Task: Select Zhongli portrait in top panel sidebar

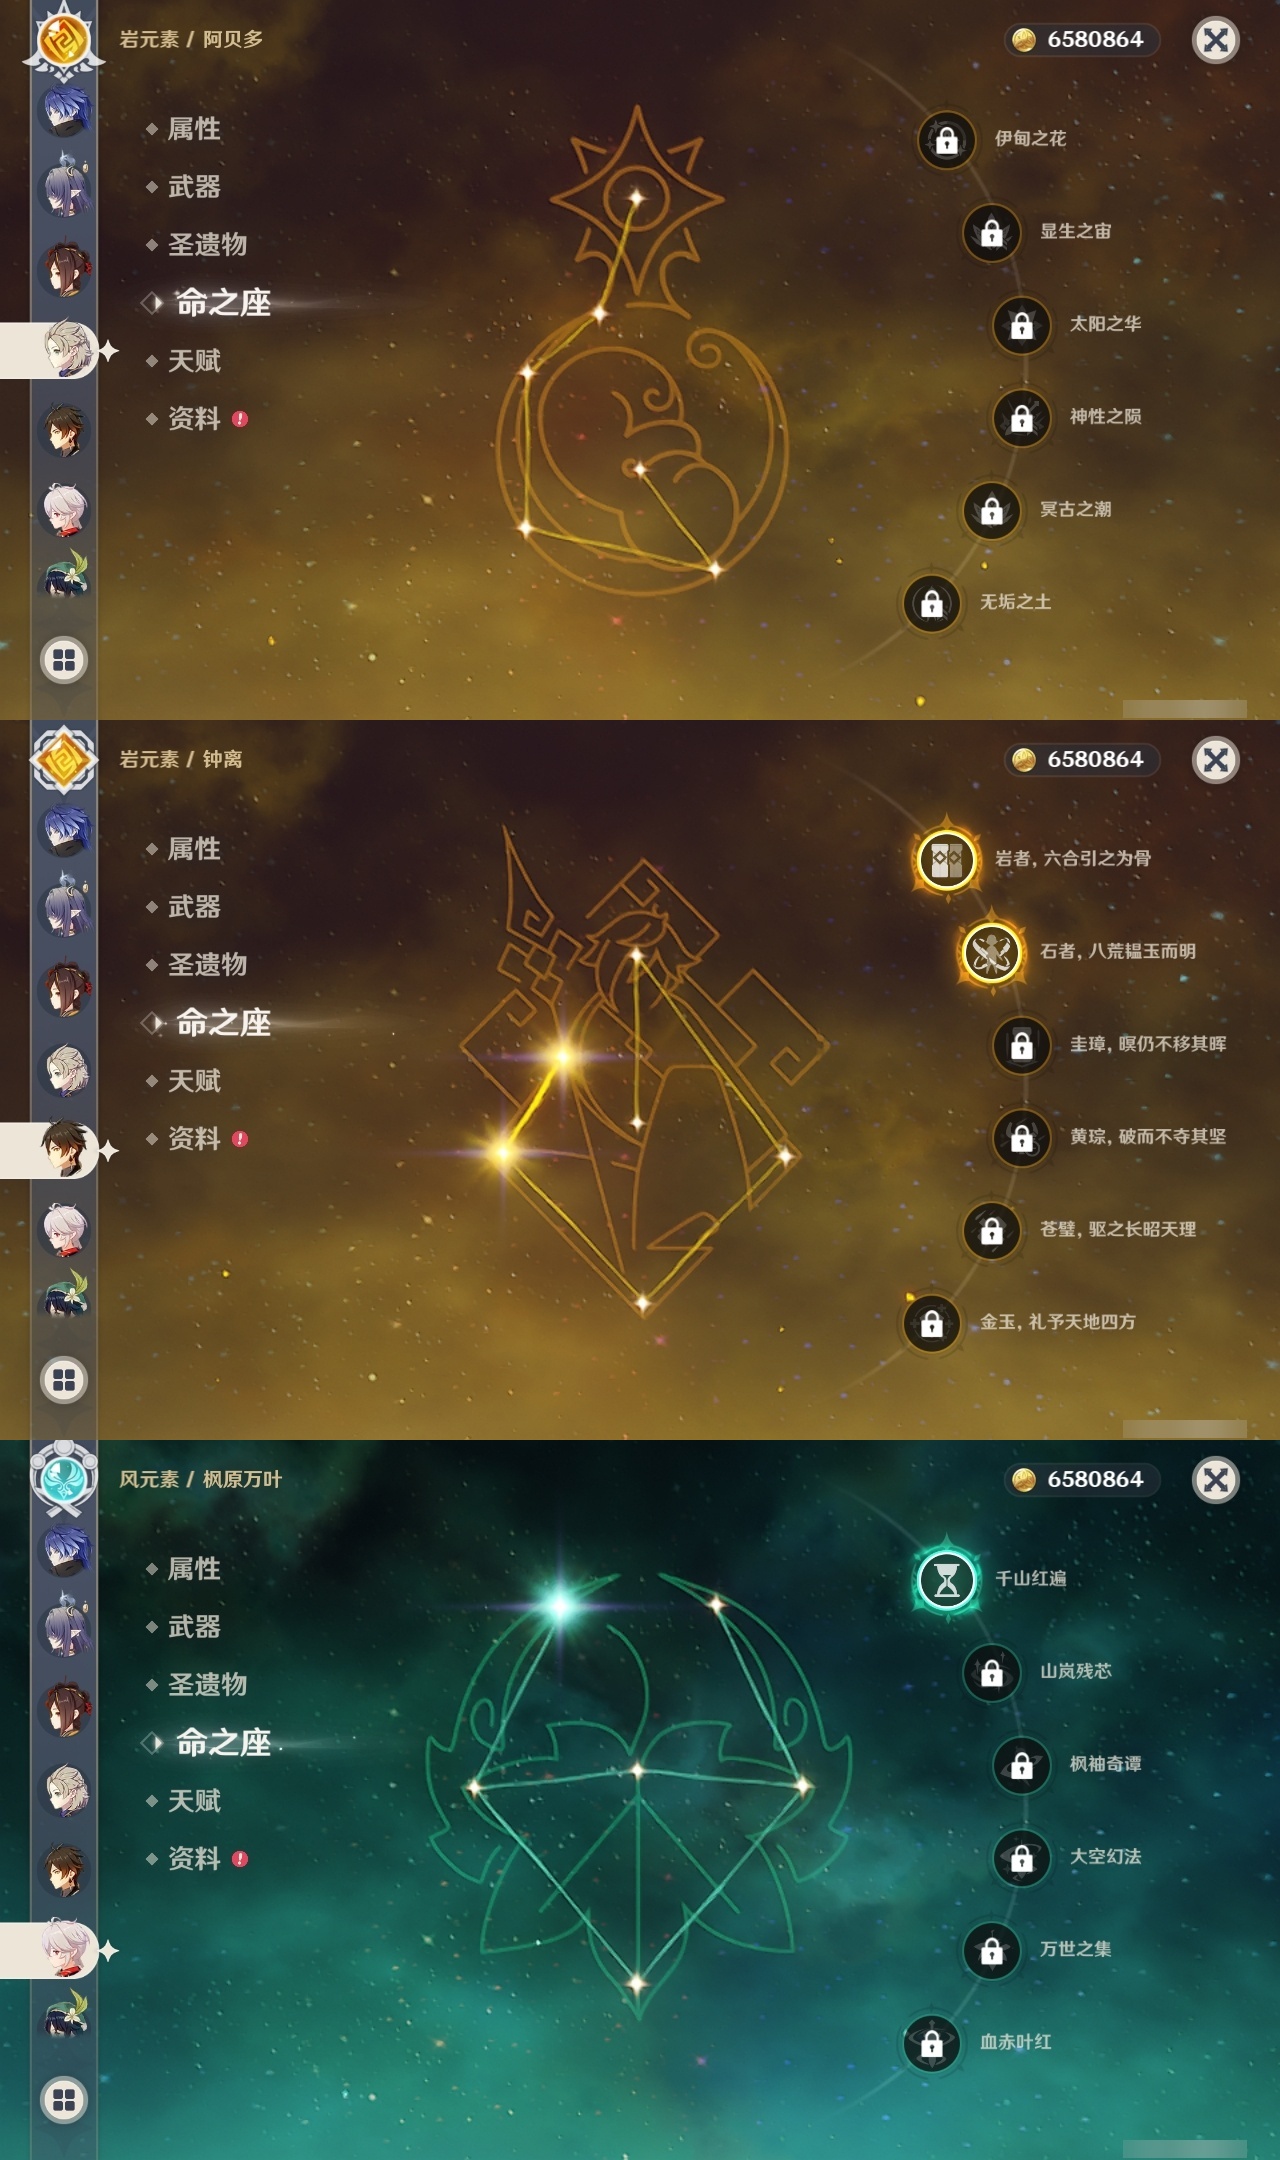Action: coord(64,430)
